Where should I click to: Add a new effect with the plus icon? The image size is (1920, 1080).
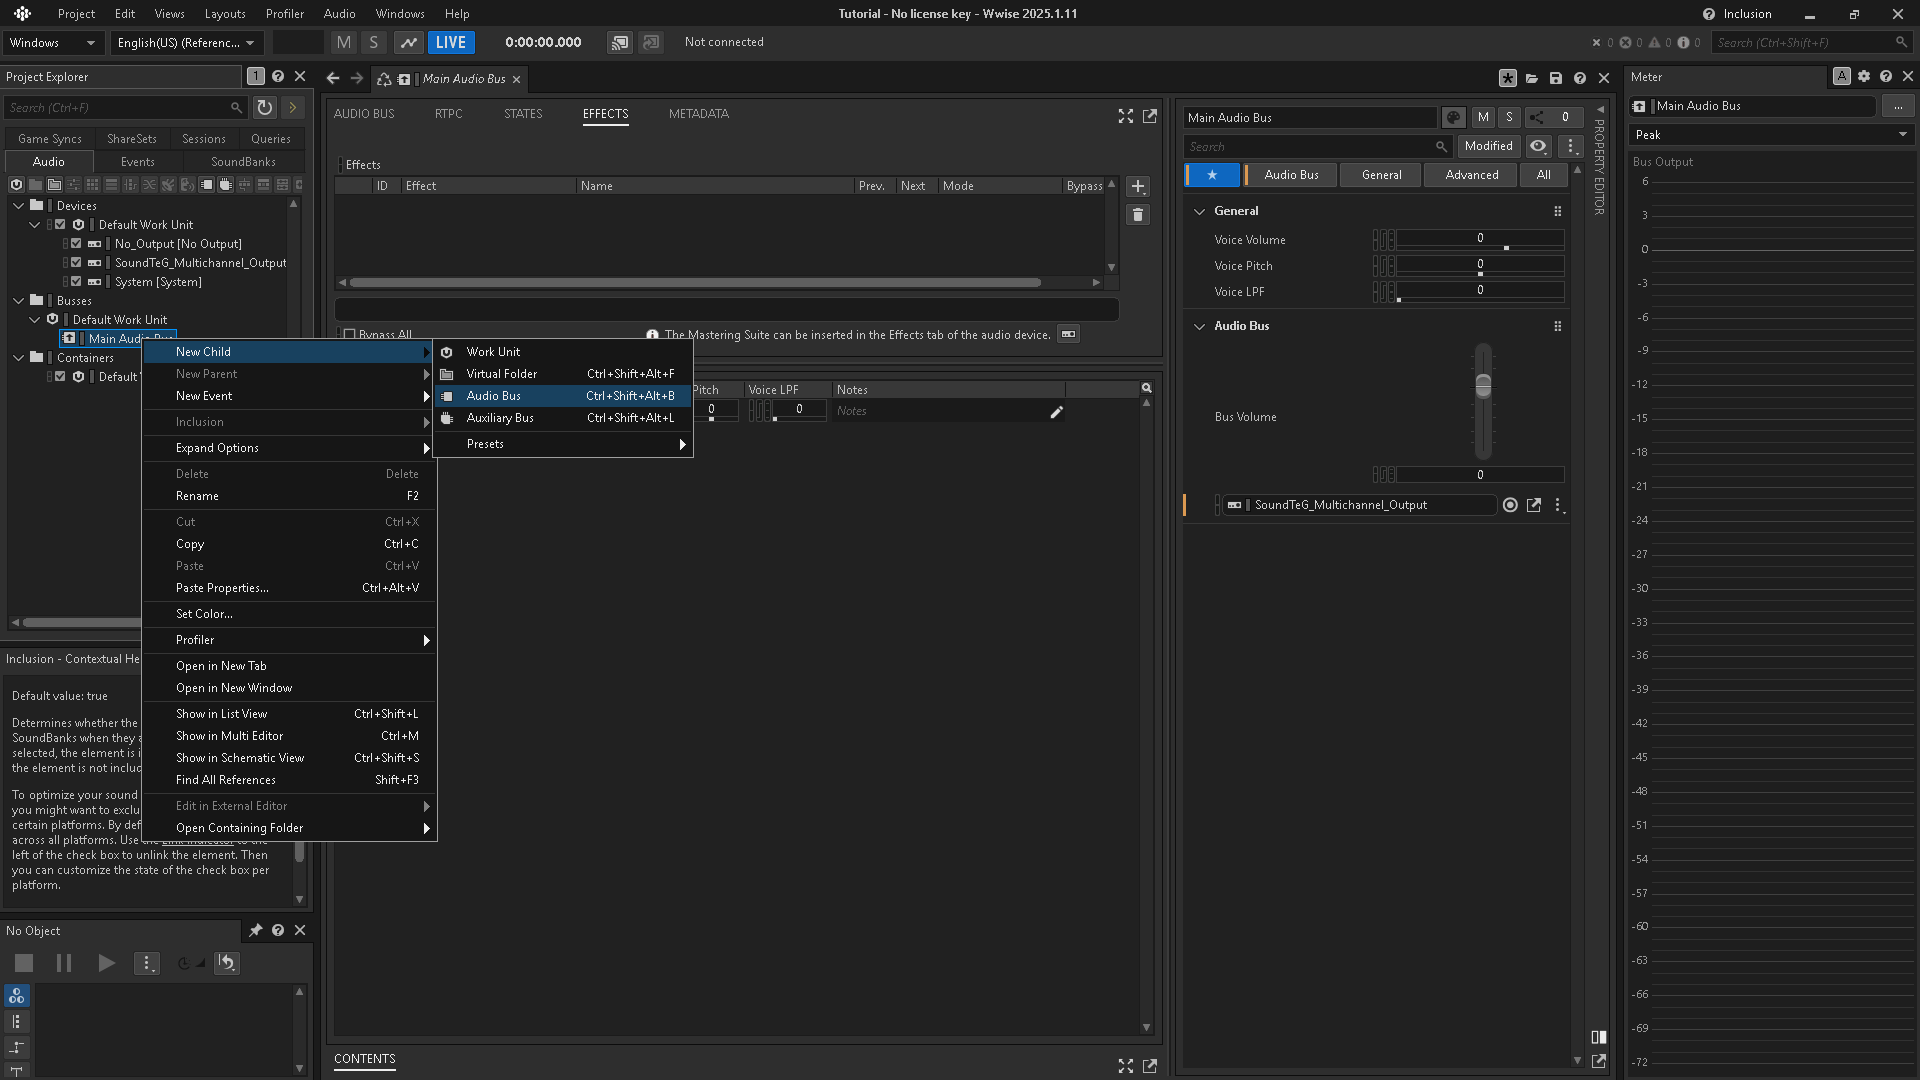[1138, 187]
